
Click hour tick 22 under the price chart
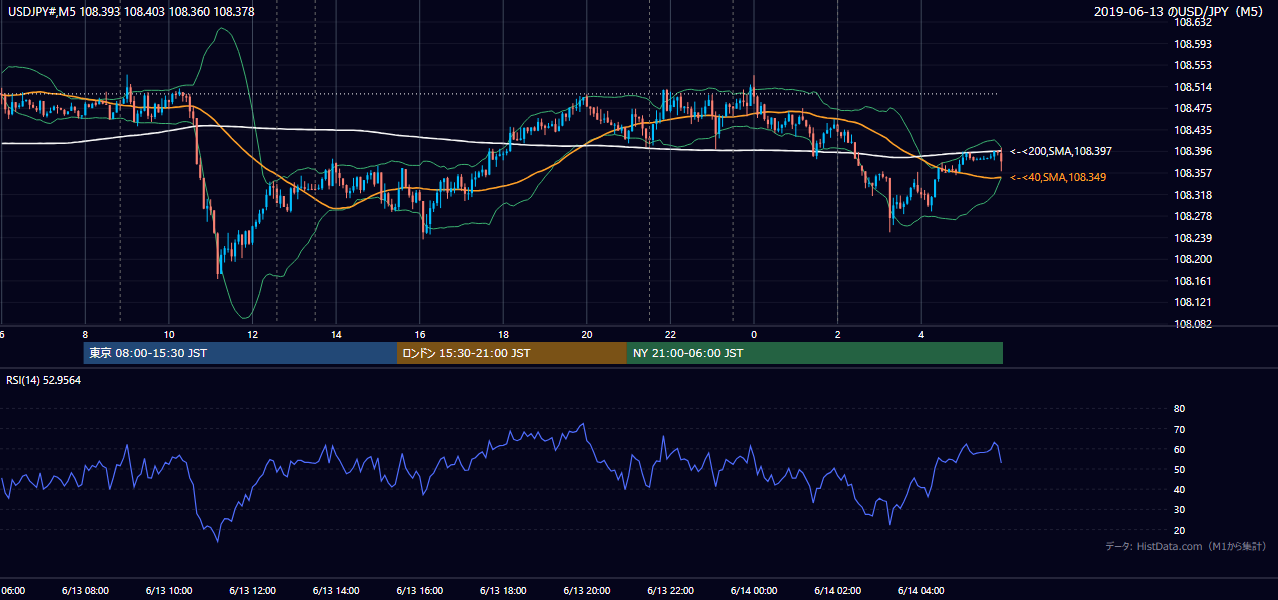pyautogui.click(x=670, y=334)
